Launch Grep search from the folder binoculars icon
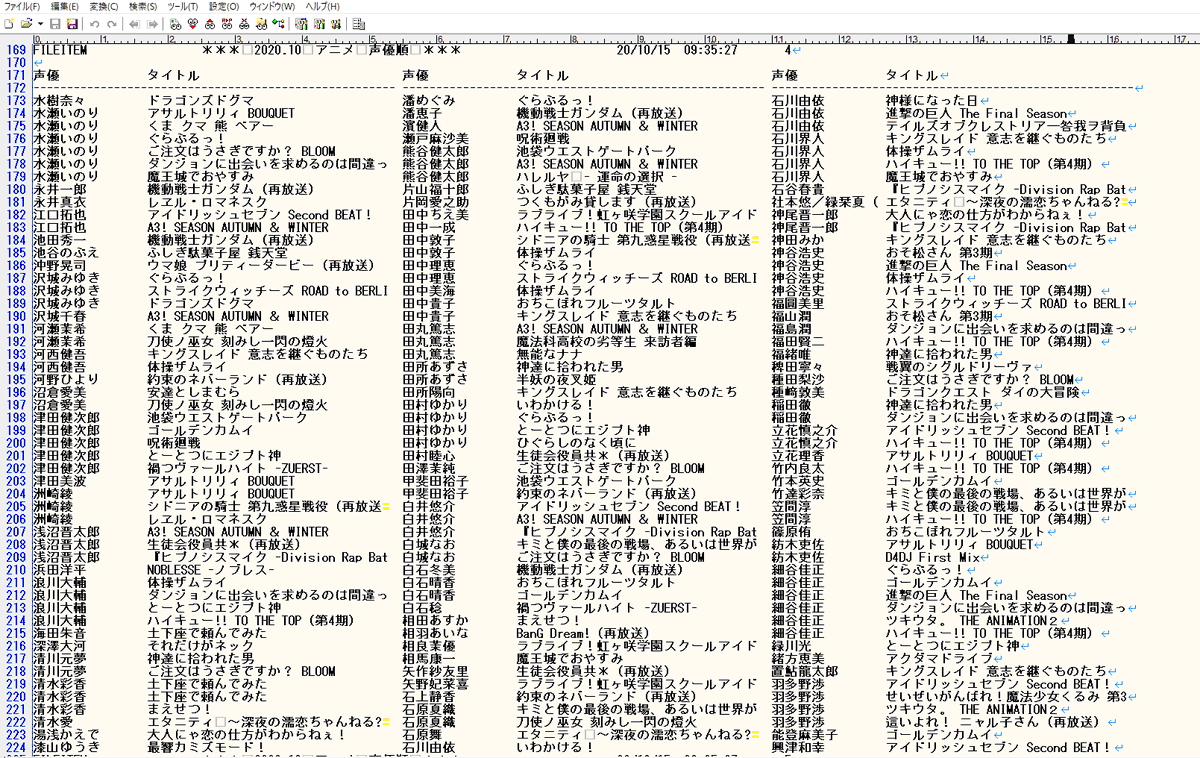Viewport: 1200px width, 758px height. click(261, 23)
